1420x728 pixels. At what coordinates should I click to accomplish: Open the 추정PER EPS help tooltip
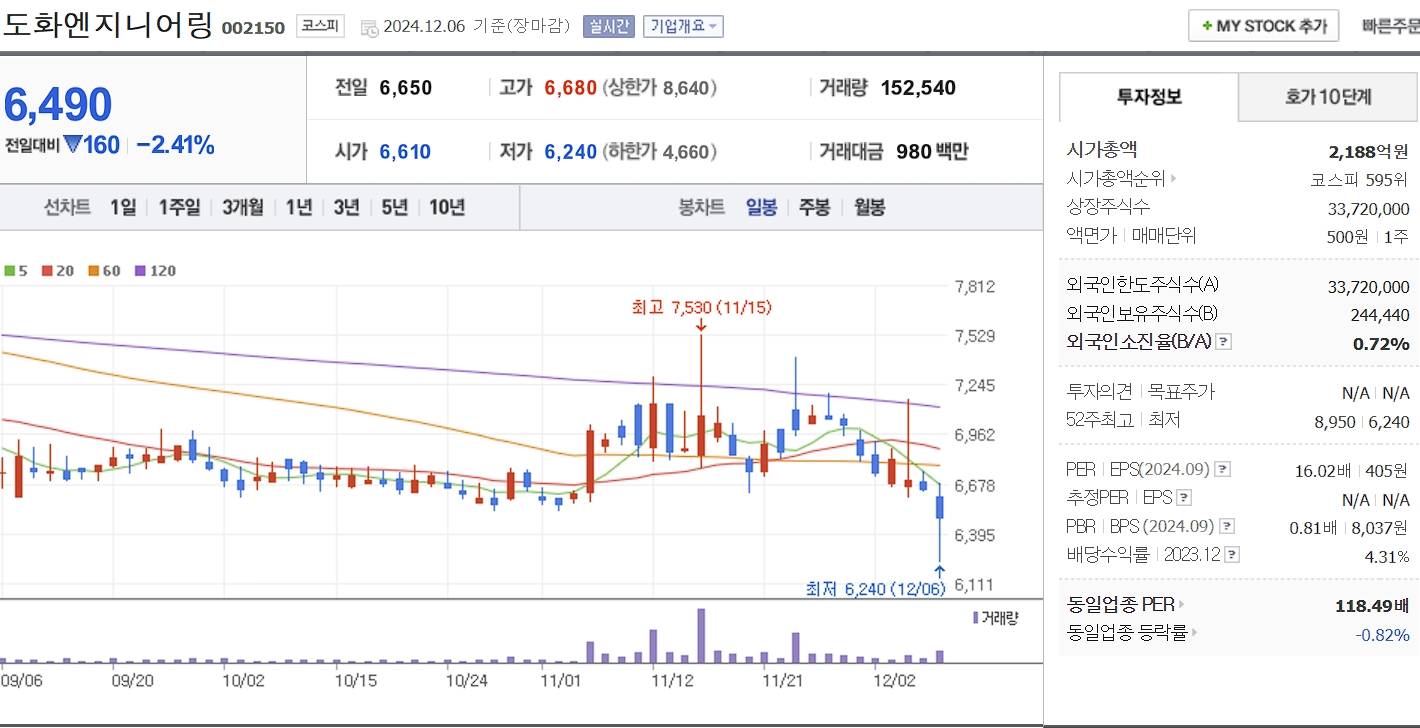1184,498
